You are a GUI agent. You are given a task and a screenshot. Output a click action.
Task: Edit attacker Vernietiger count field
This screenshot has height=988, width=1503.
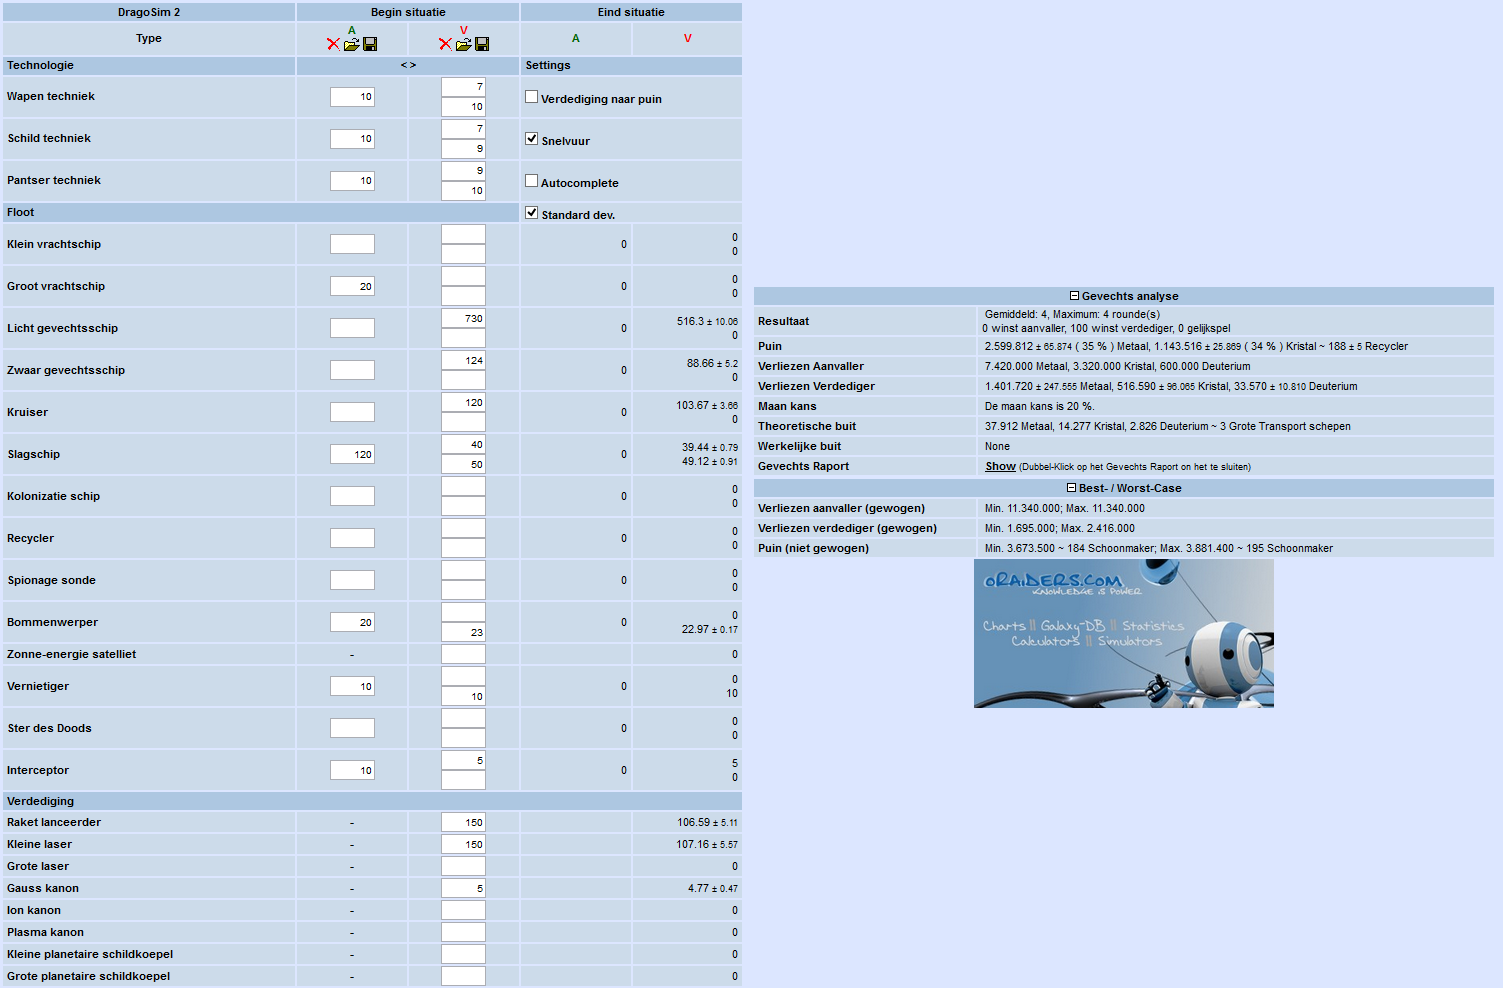[x=352, y=686]
